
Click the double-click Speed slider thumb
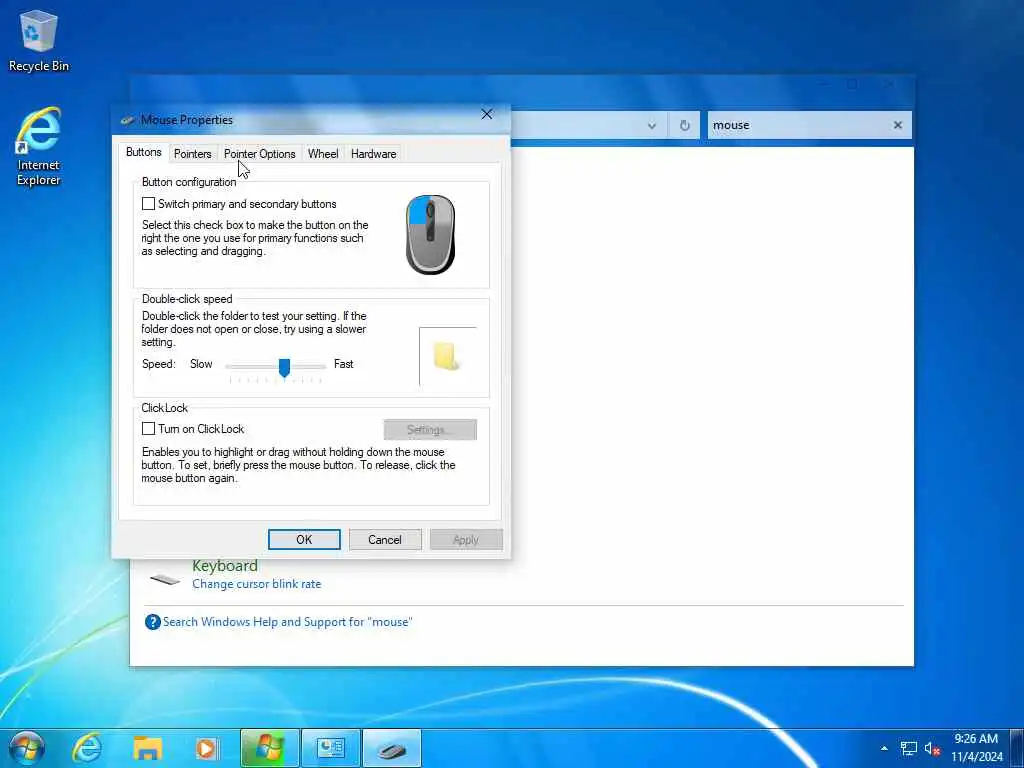[x=284, y=367]
